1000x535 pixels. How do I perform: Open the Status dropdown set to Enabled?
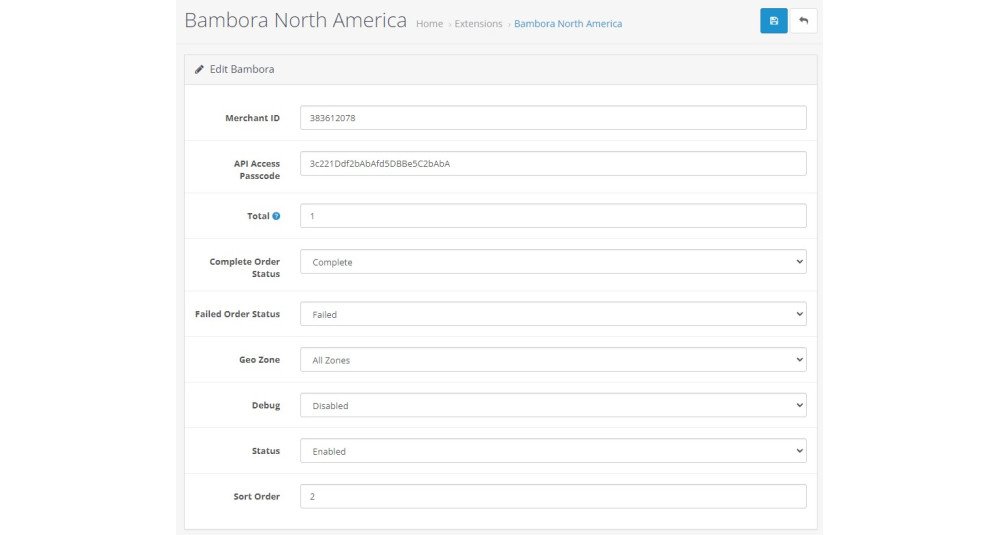[553, 451]
